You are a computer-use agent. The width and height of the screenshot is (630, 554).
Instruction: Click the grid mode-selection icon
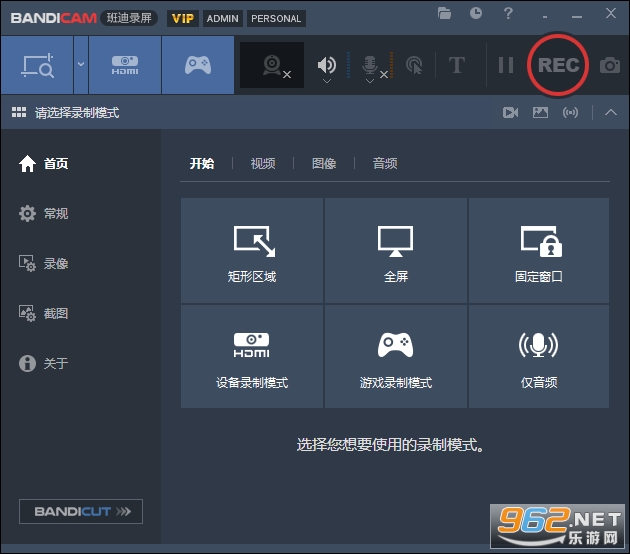pos(19,112)
